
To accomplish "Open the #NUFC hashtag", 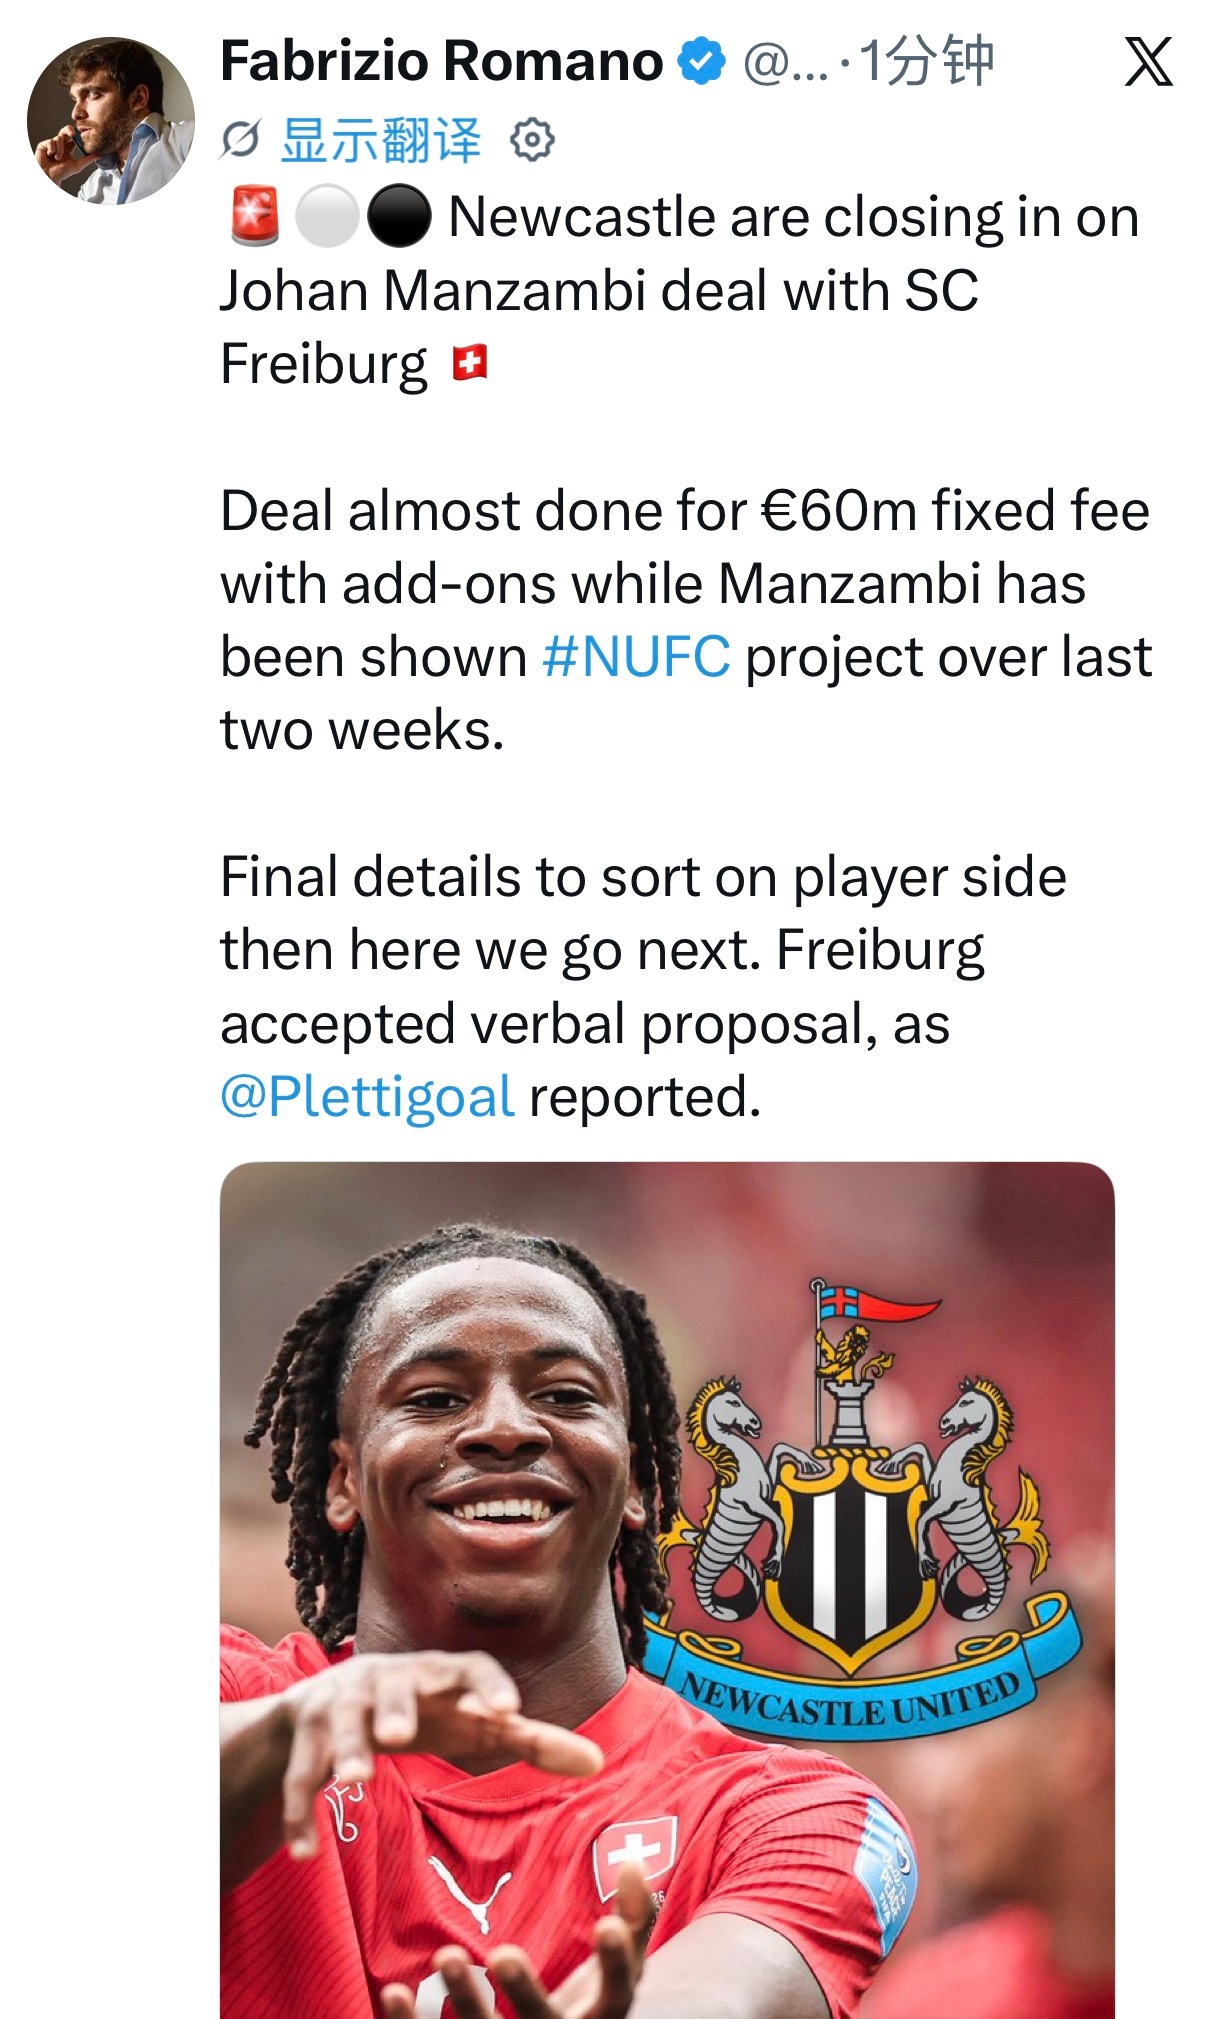I will [x=636, y=657].
